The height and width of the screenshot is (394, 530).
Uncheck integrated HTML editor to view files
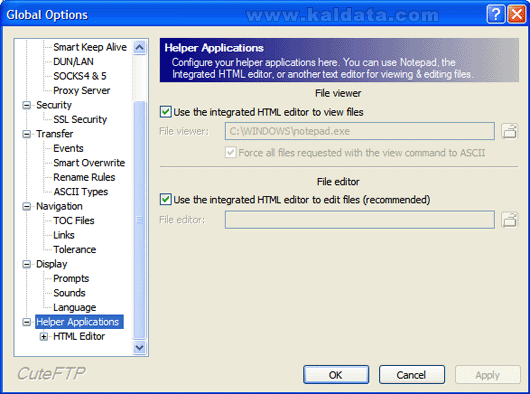point(166,112)
